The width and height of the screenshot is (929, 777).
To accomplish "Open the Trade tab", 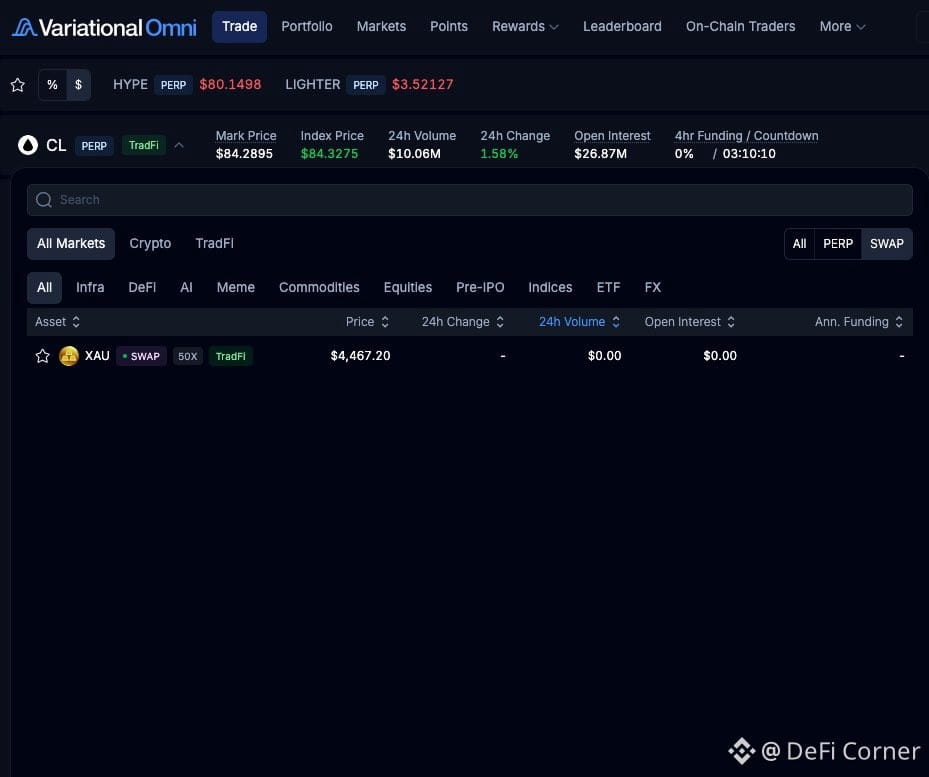I will click(239, 27).
